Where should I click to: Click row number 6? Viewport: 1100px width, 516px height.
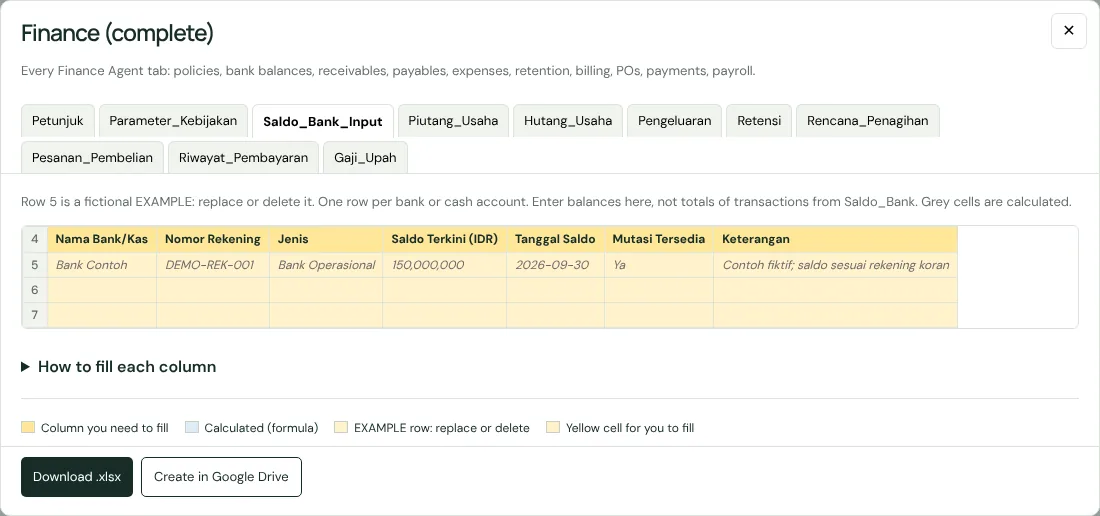pyautogui.click(x=34, y=290)
